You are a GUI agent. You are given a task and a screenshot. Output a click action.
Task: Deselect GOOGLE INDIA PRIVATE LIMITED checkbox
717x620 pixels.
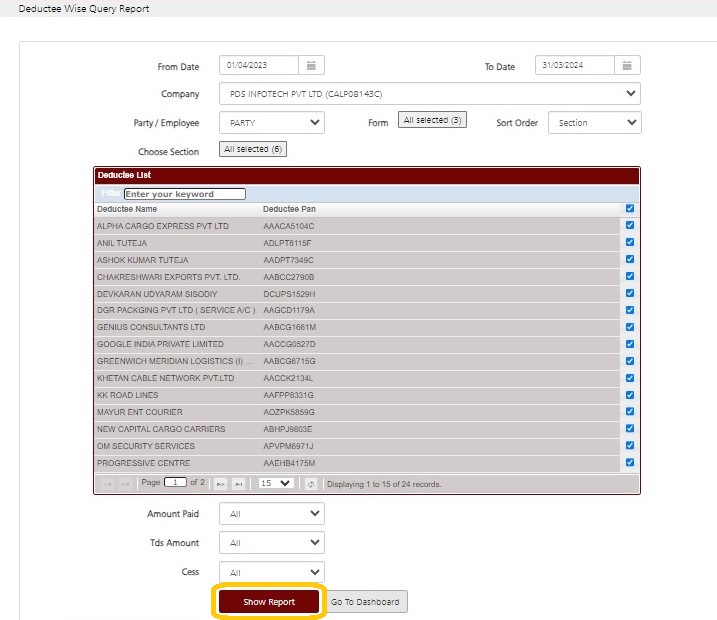630,344
